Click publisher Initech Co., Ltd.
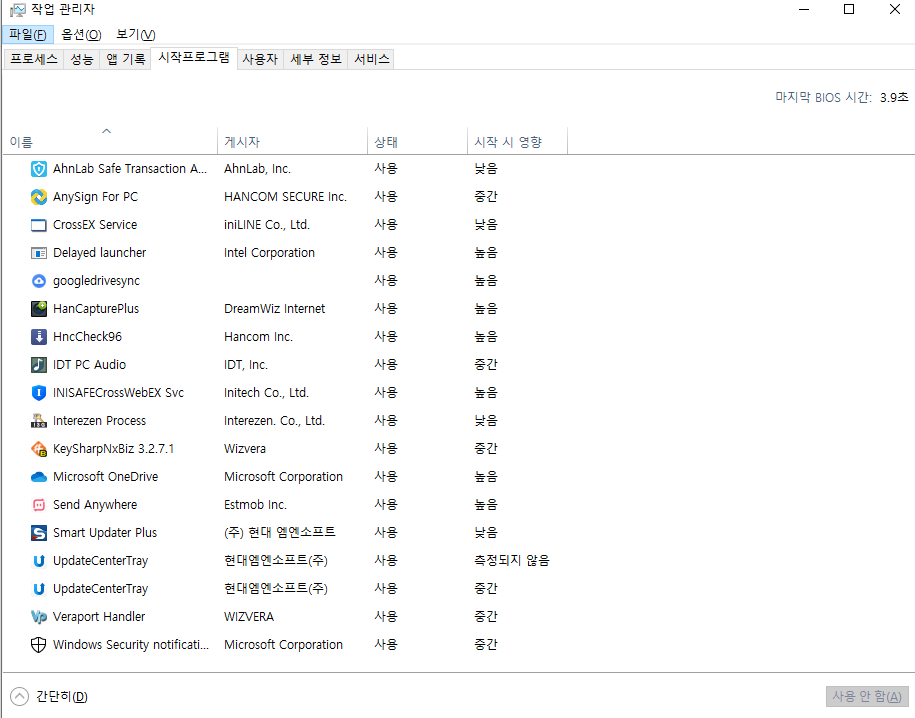This screenshot has height=718, width=915. [x=266, y=393]
